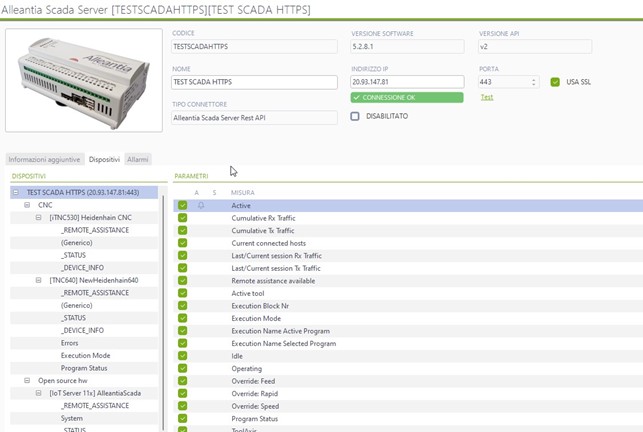Uncheck the Cumulative Rx Traffic parameter
The image size is (643, 432).
pyautogui.click(x=182, y=218)
